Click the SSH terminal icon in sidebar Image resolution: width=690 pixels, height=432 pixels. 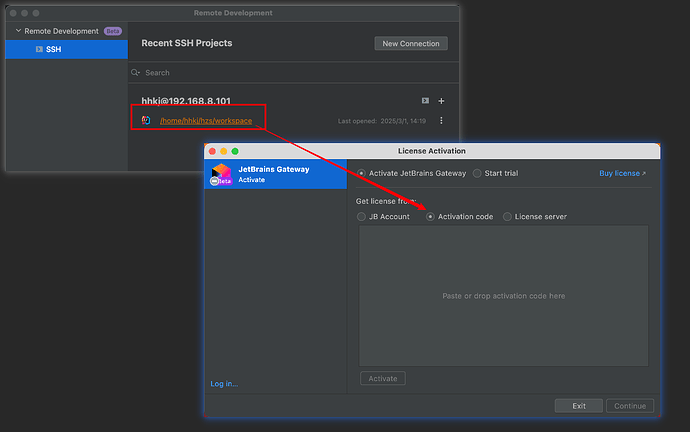pos(39,49)
